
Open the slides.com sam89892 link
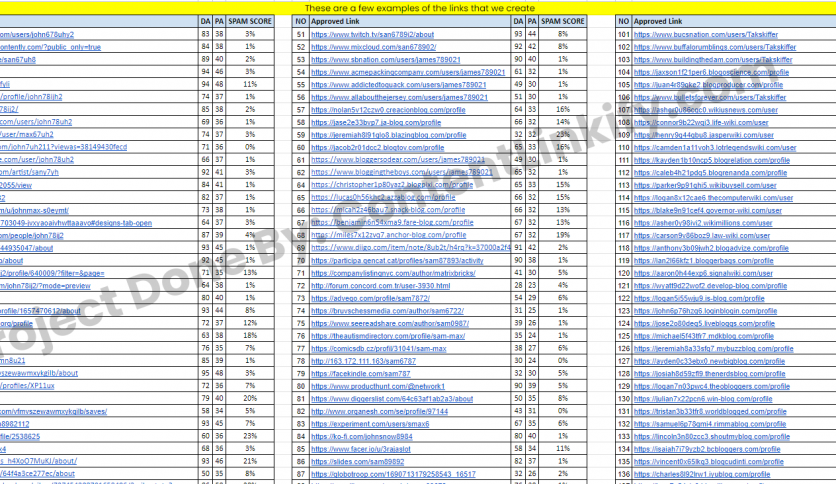tap(357, 462)
